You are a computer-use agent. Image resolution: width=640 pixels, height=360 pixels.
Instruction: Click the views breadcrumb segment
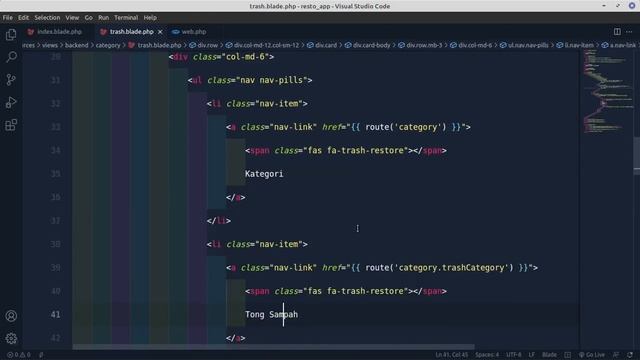click(x=50, y=45)
